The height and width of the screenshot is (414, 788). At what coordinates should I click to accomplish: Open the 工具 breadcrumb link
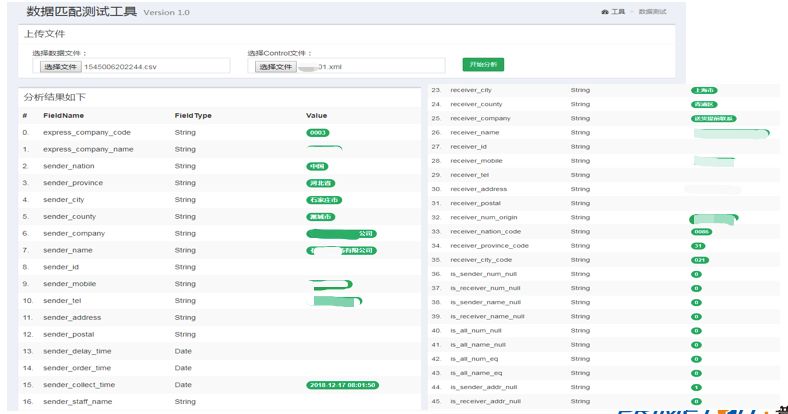point(618,12)
